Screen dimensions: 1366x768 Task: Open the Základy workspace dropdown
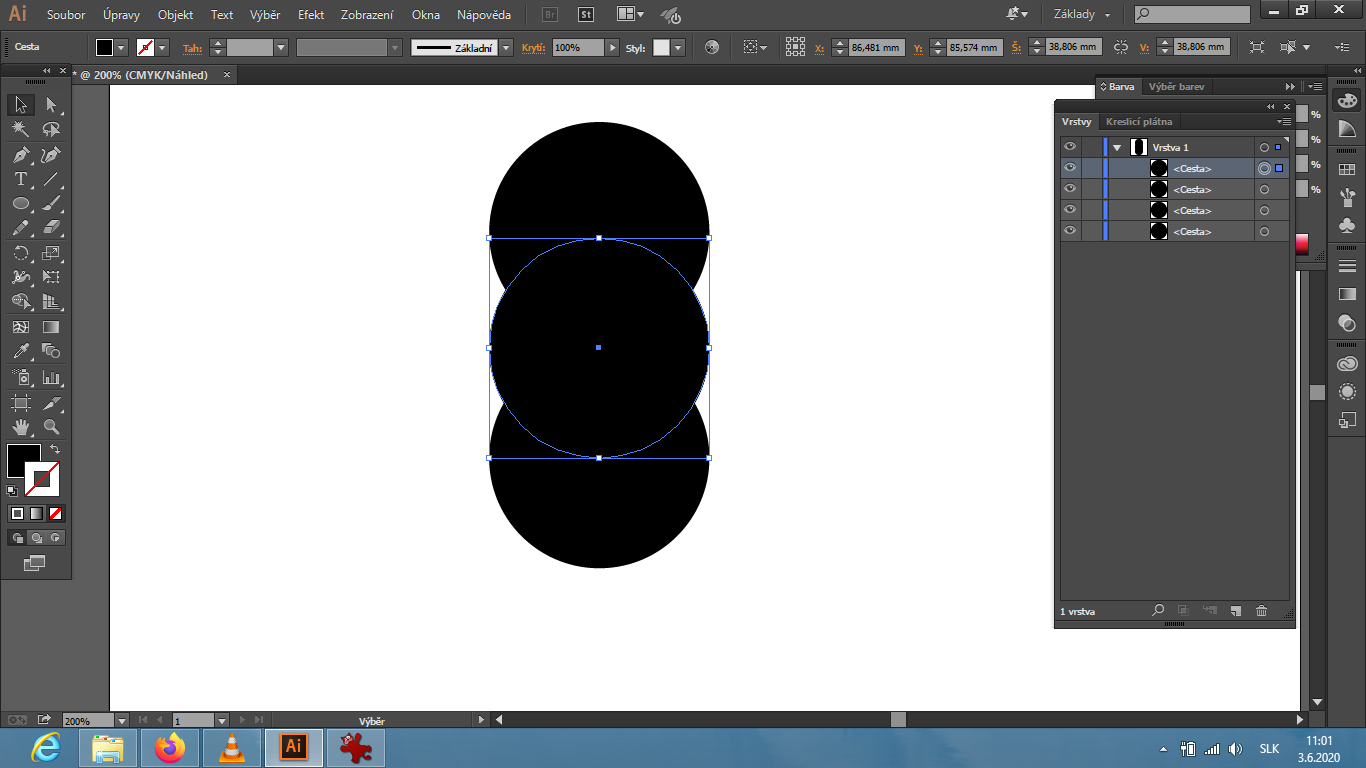click(1082, 15)
